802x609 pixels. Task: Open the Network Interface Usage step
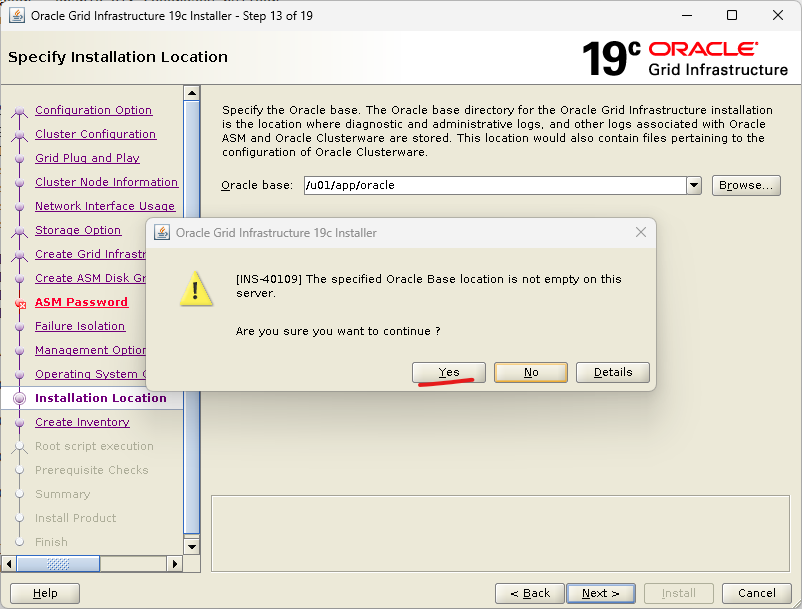coord(105,206)
